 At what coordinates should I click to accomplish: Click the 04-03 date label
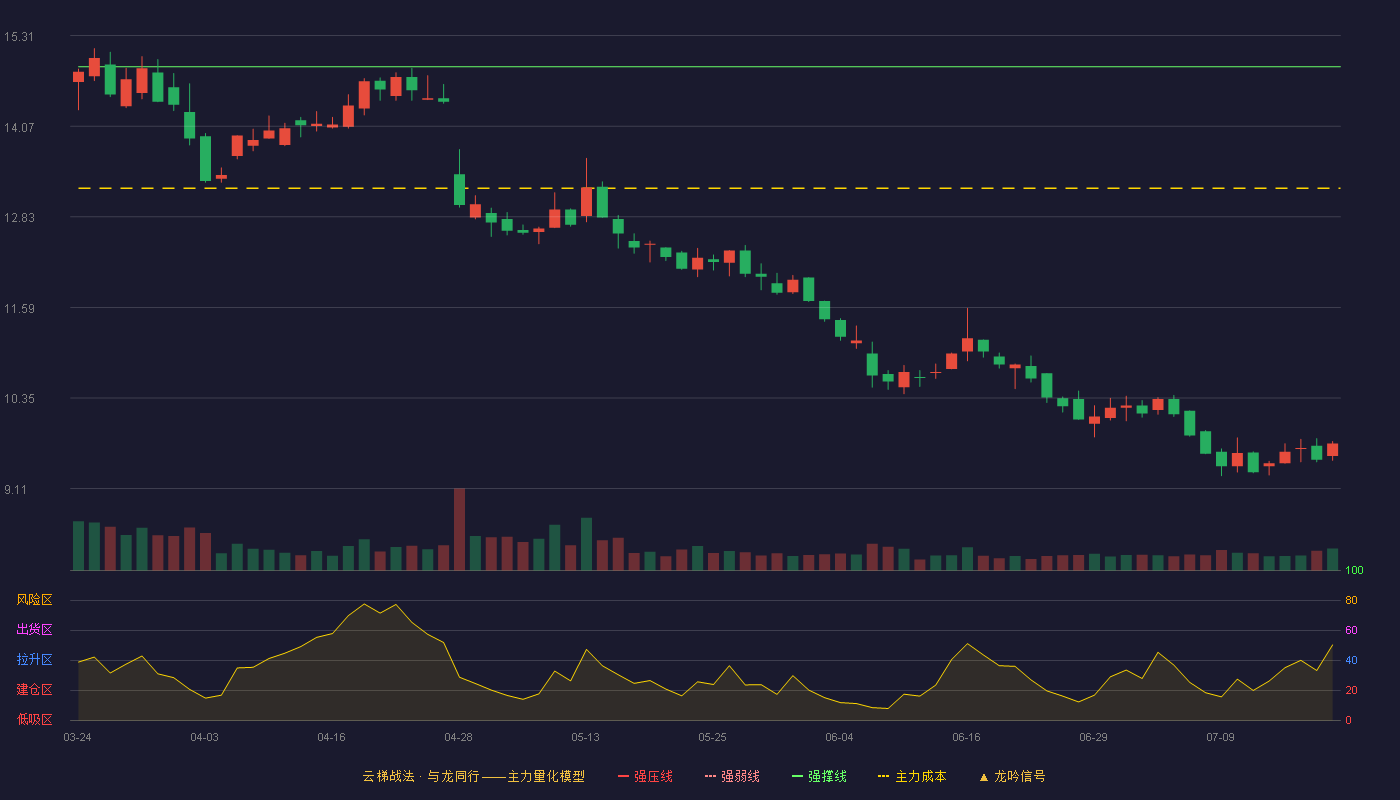204,737
